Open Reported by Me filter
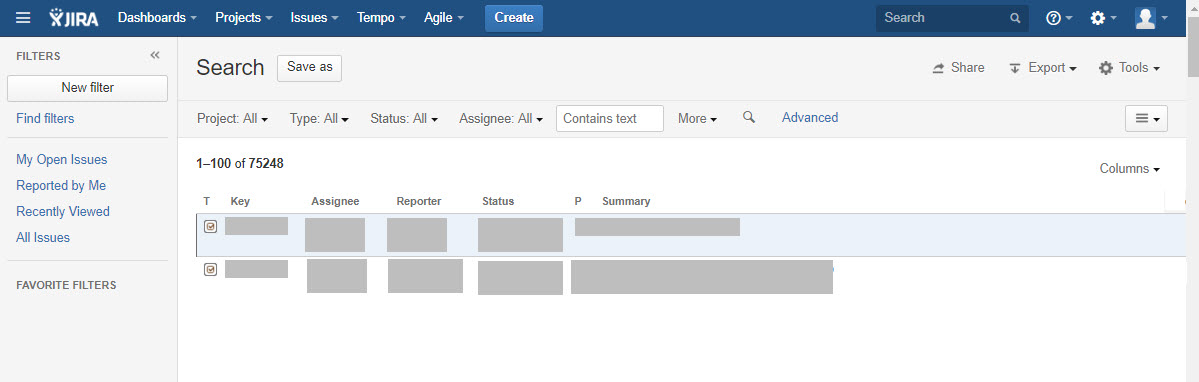This screenshot has height=382, width=1199. (x=61, y=186)
